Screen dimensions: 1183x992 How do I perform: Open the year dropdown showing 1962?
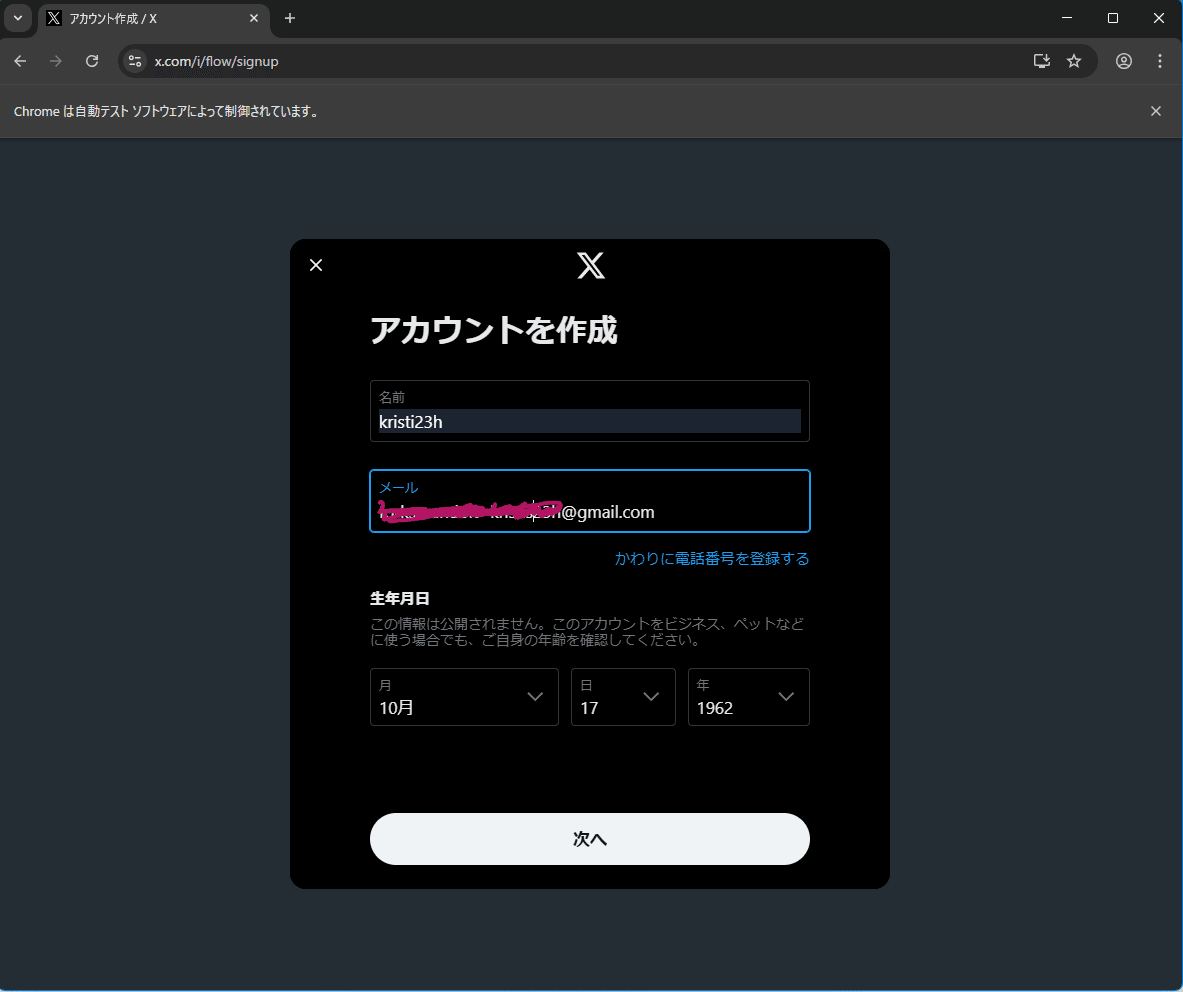tap(748, 697)
